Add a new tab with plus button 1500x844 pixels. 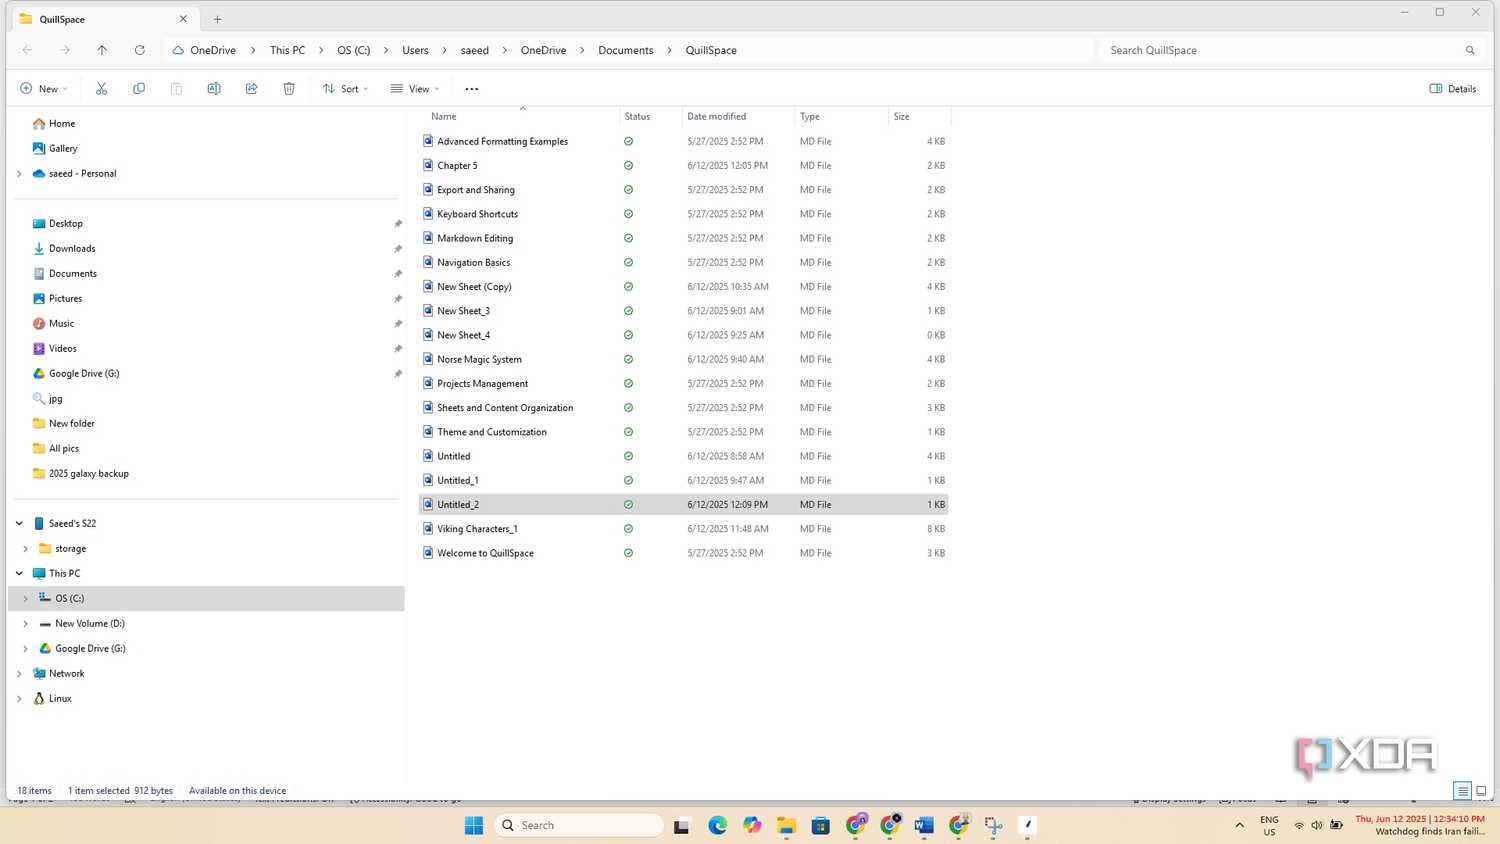click(218, 19)
